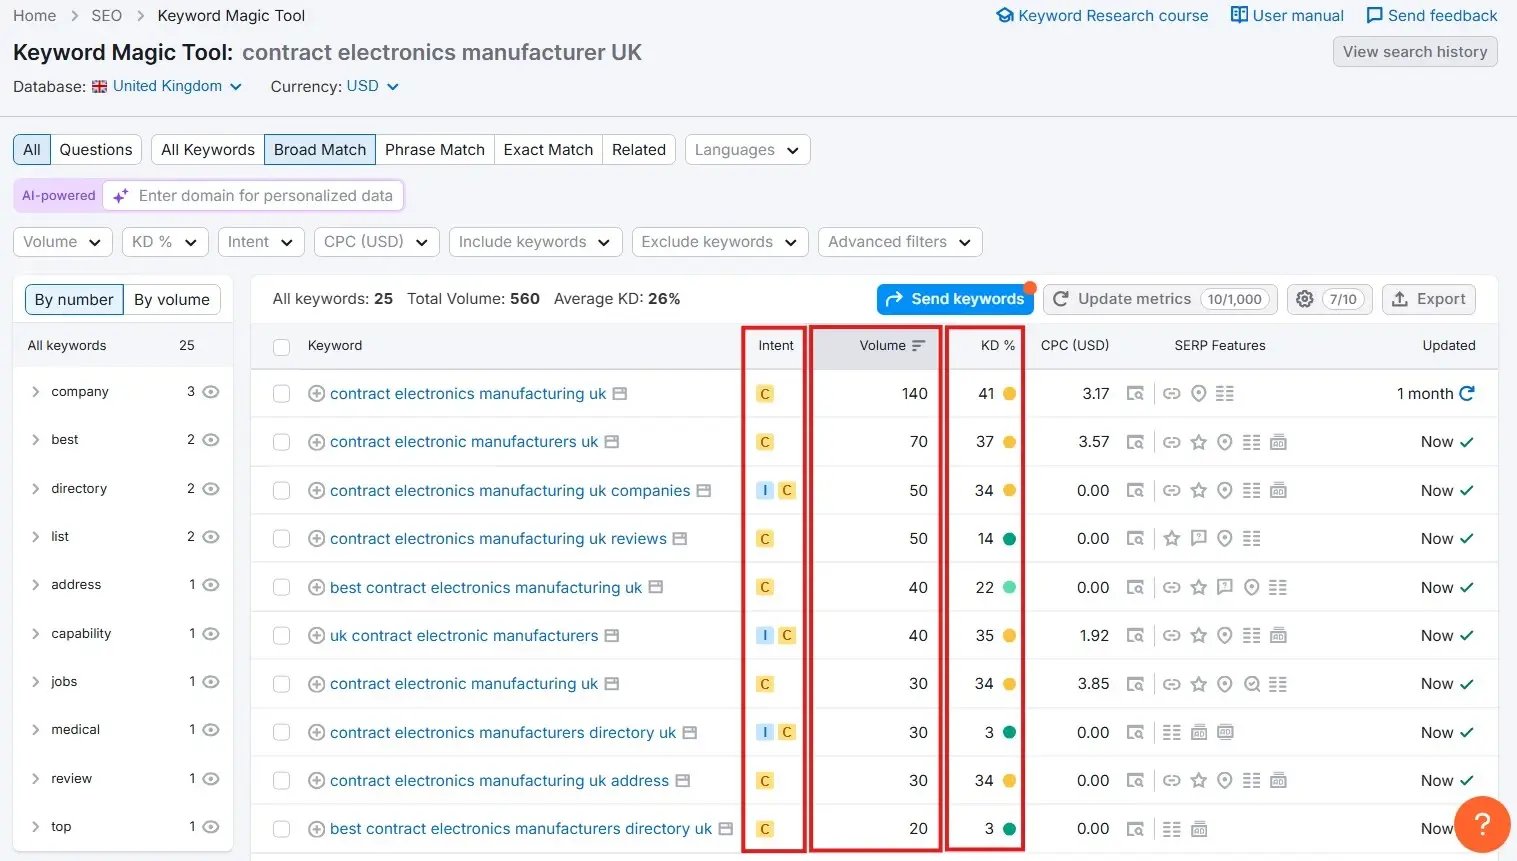Check the box for contract electronics manufacturing uk reviews
This screenshot has height=861, width=1517.
pyautogui.click(x=281, y=538)
